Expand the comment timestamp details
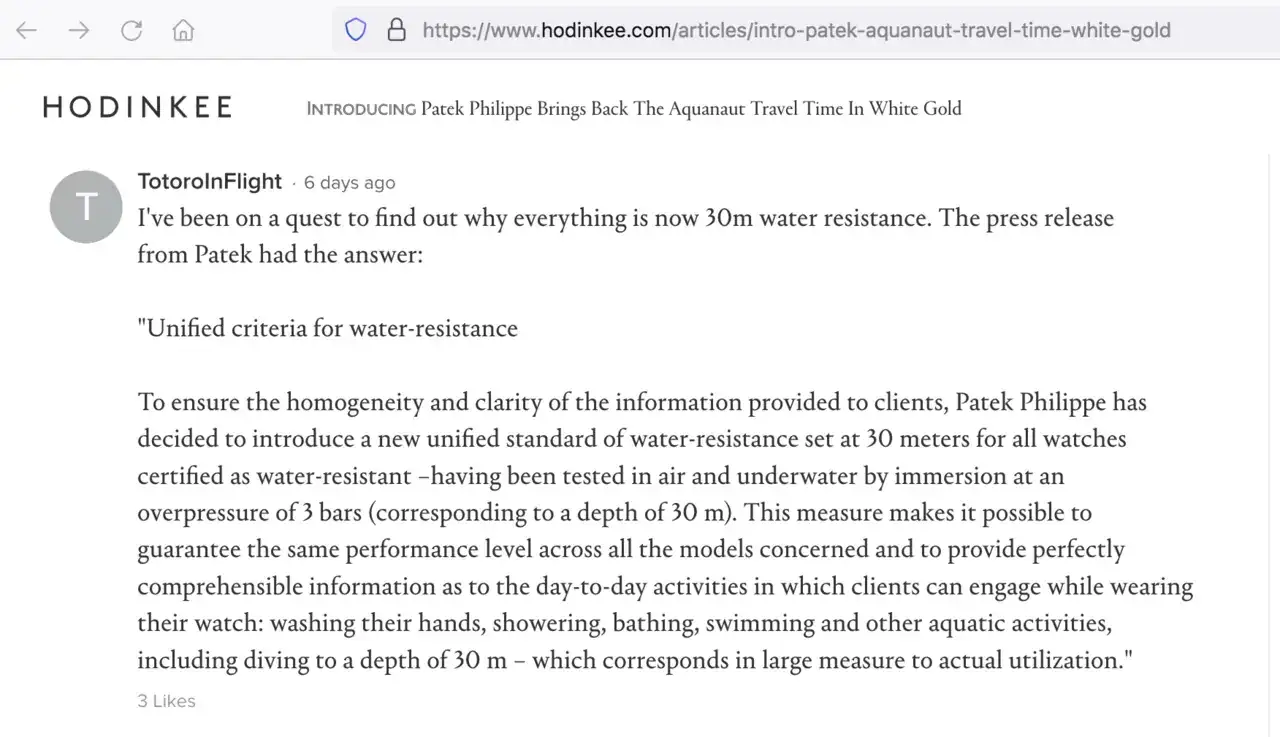Screen dimensions: 1280x737 [x=349, y=182]
